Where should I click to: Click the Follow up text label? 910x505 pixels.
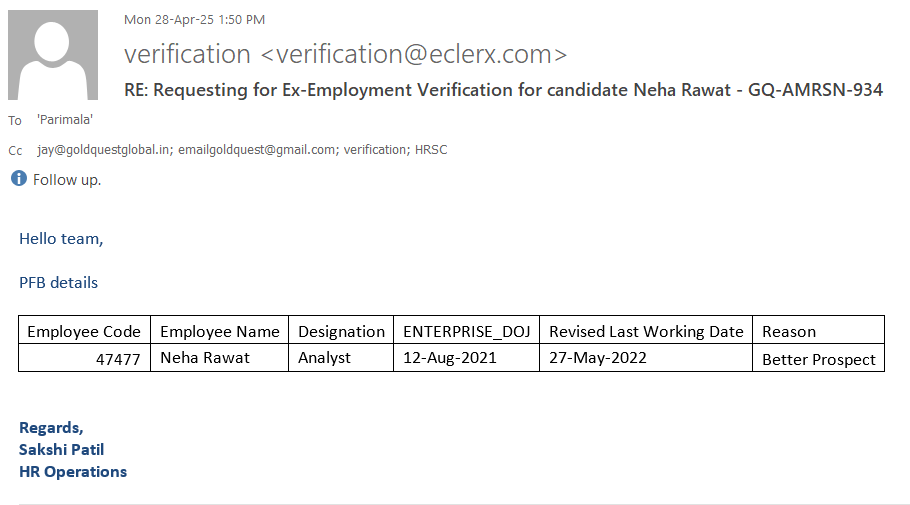coord(67,180)
